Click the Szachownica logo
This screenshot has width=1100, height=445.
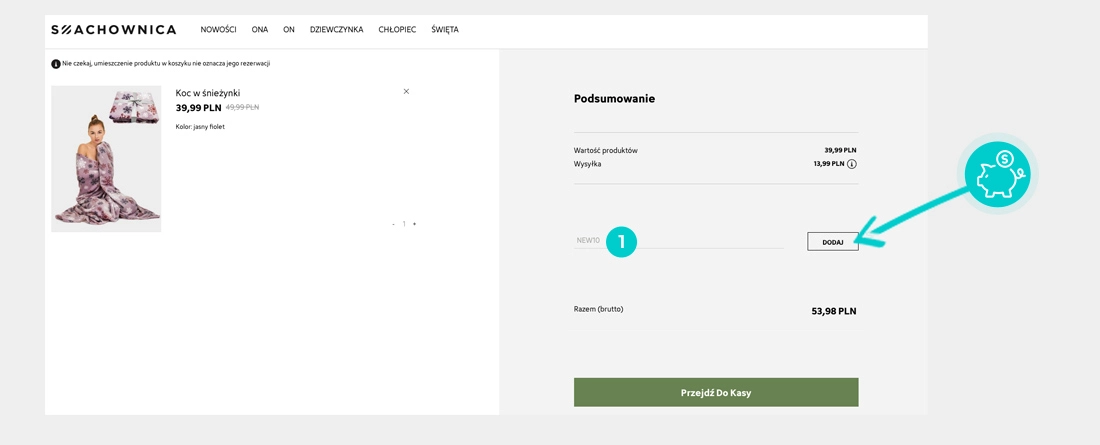point(113,30)
